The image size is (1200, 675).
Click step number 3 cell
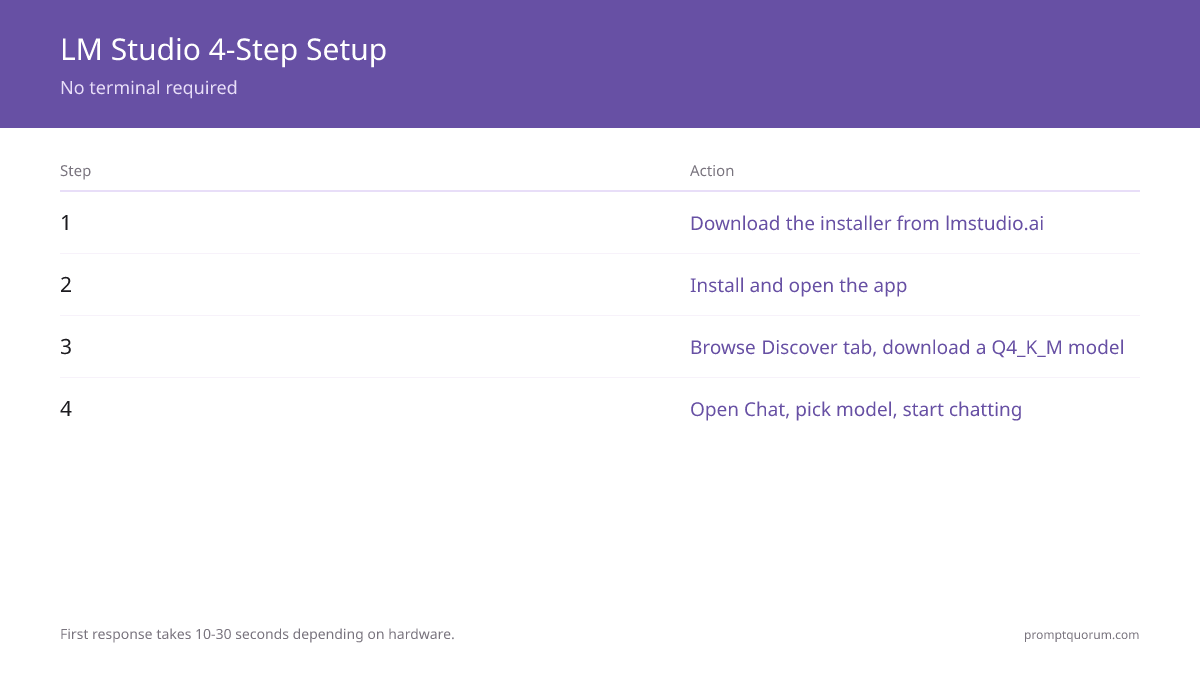click(66, 347)
